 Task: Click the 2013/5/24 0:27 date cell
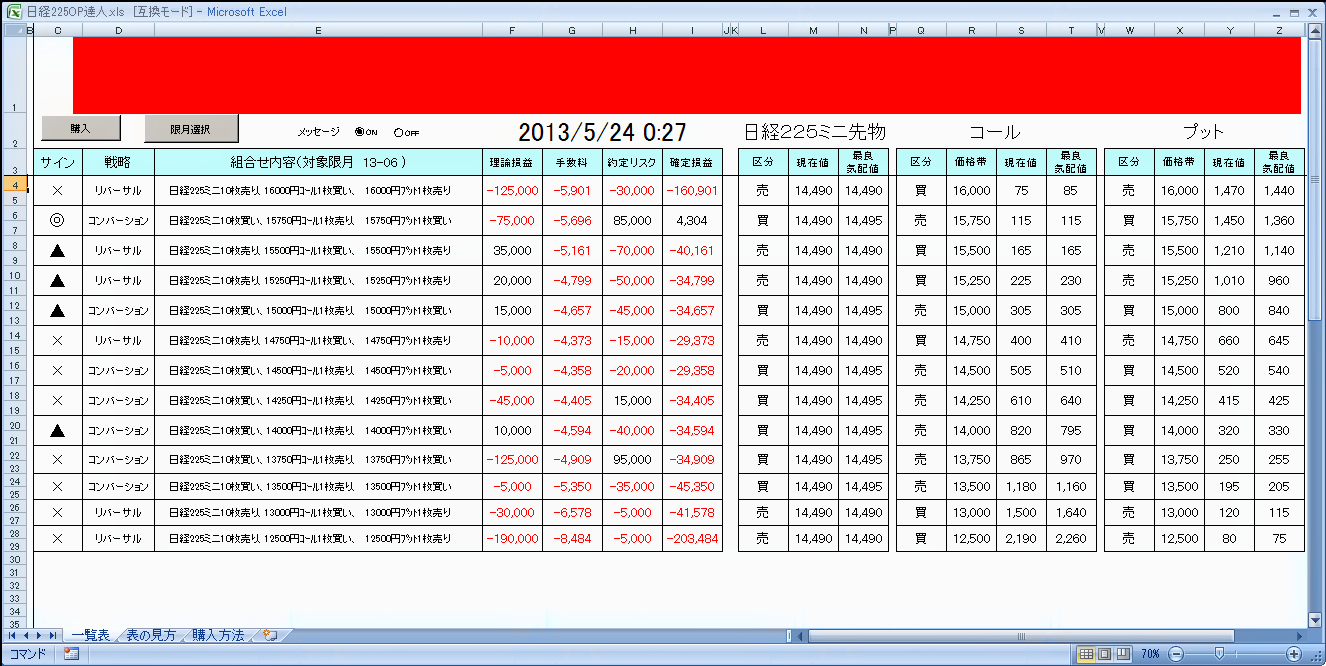(602, 132)
